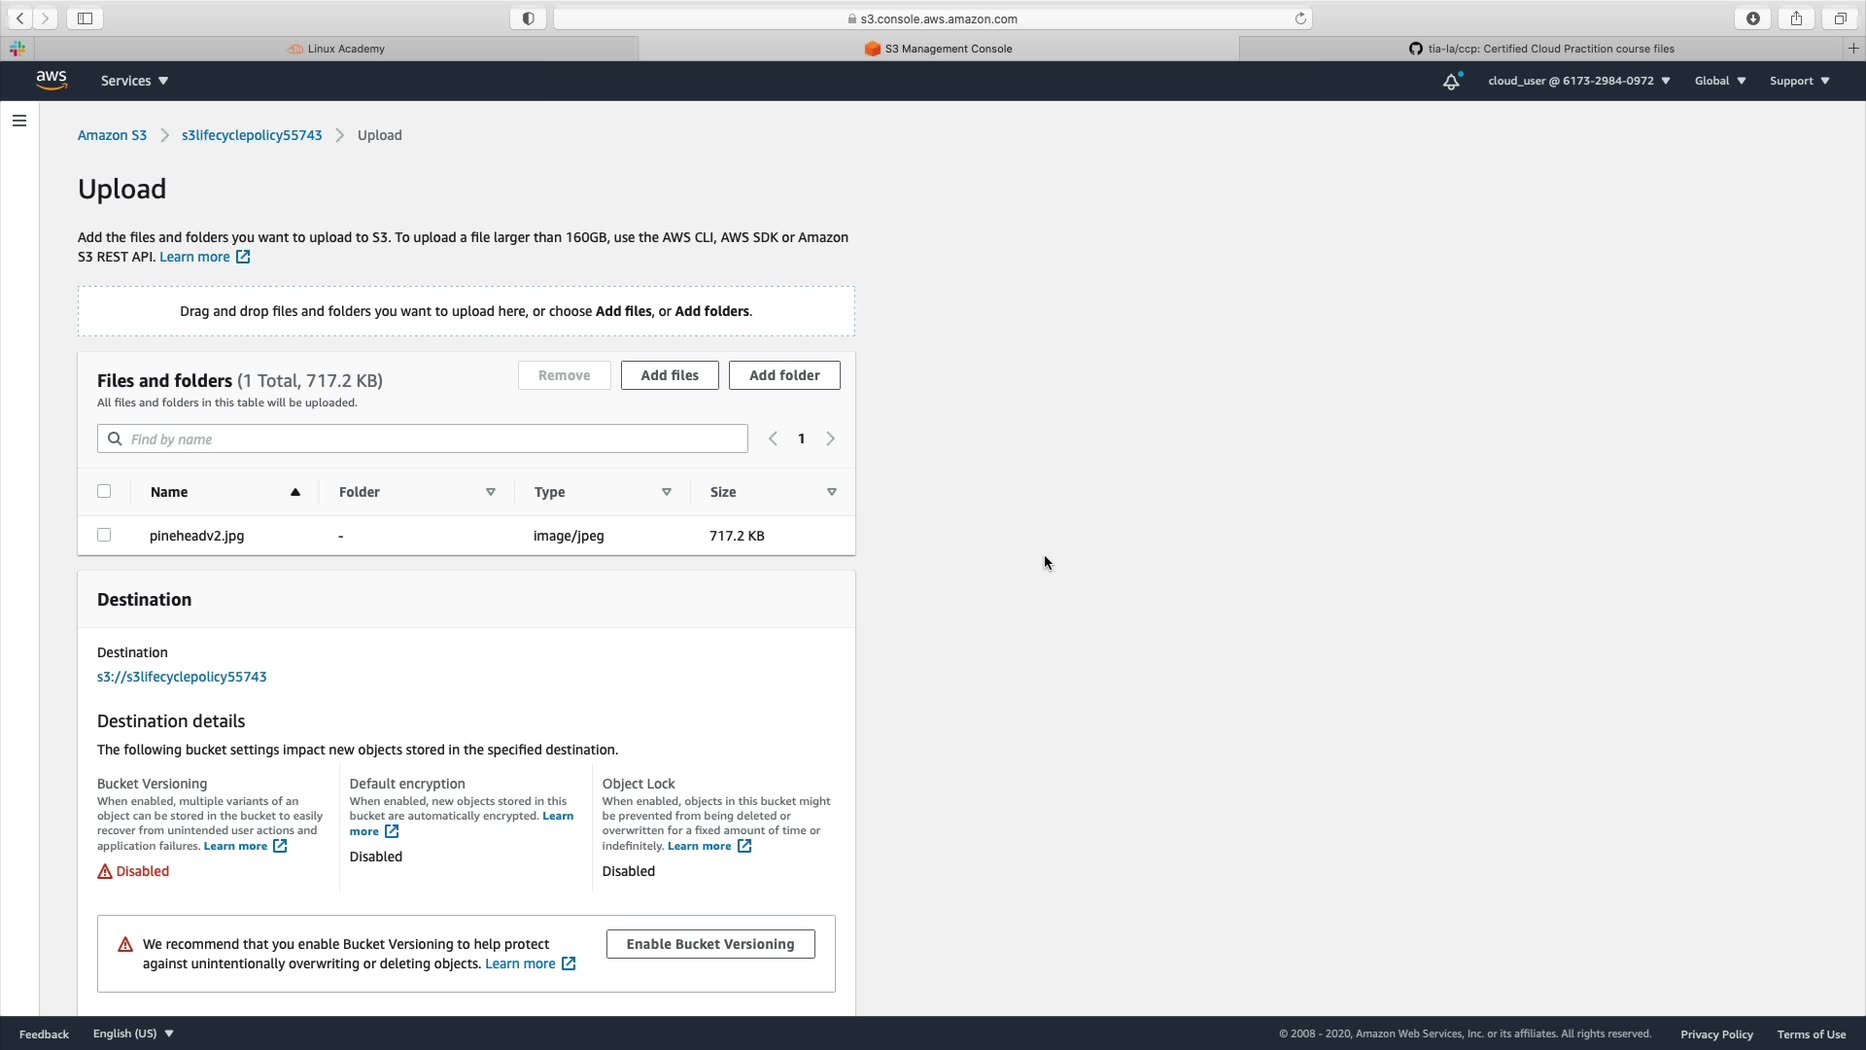The image size is (1866, 1050).
Task: Click the Amazon S3 breadcrumb
Action: 112,135
